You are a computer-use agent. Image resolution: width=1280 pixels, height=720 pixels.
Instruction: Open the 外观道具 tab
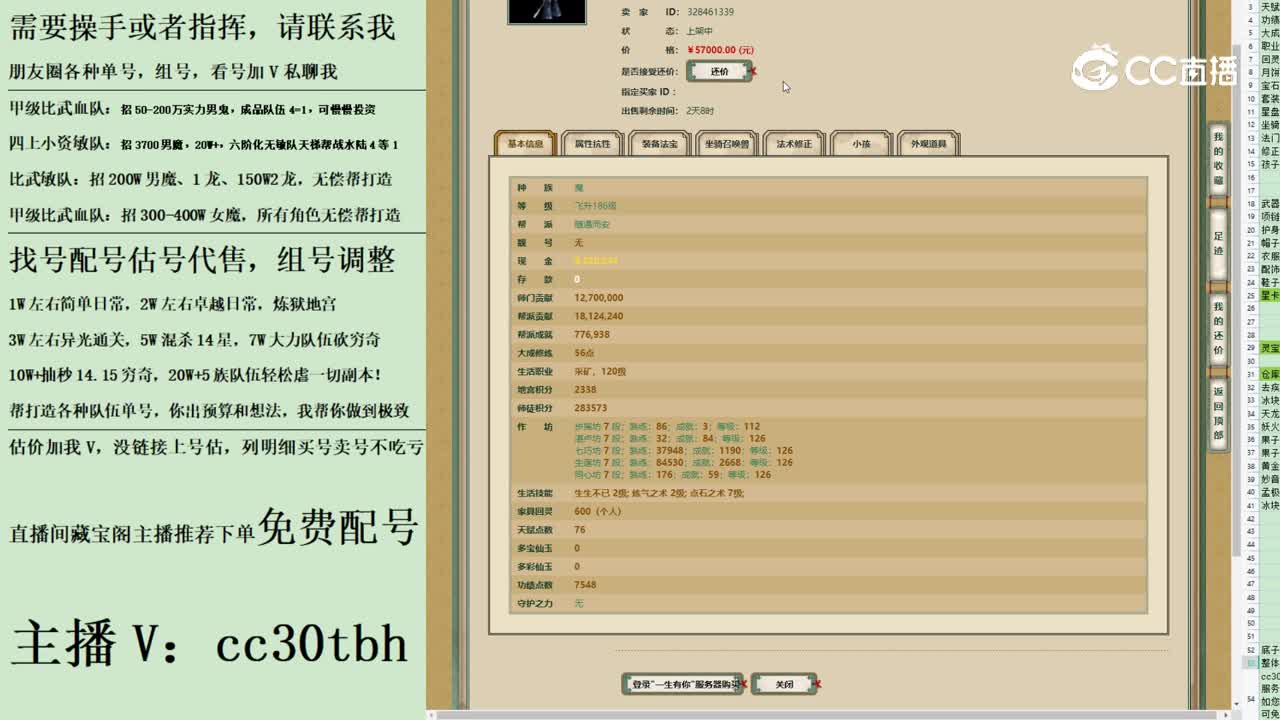click(925, 143)
